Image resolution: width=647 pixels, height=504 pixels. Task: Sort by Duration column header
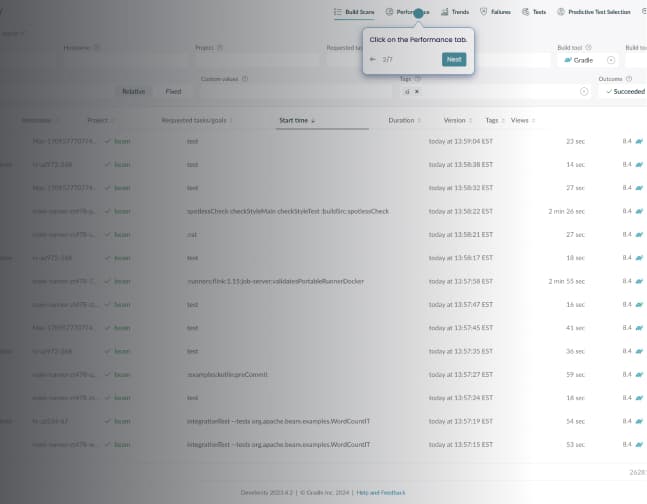pos(402,120)
